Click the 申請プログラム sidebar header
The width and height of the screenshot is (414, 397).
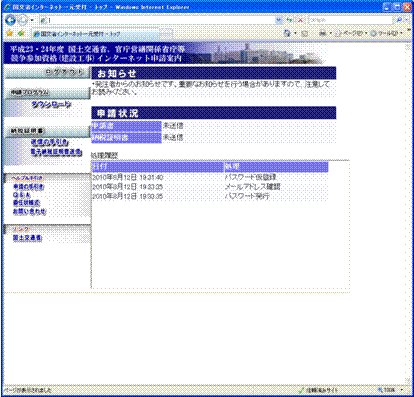click(x=47, y=93)
